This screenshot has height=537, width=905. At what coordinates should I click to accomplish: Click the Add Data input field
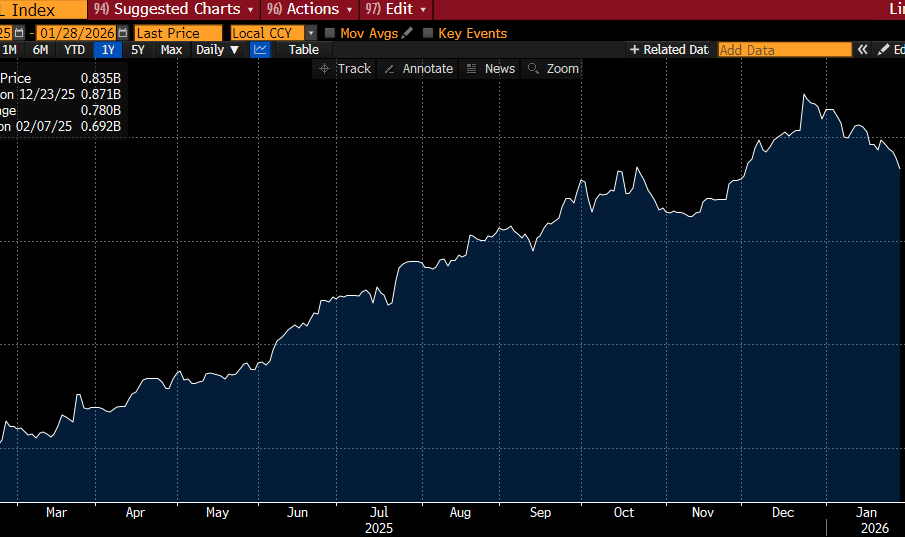click(784, 49)
